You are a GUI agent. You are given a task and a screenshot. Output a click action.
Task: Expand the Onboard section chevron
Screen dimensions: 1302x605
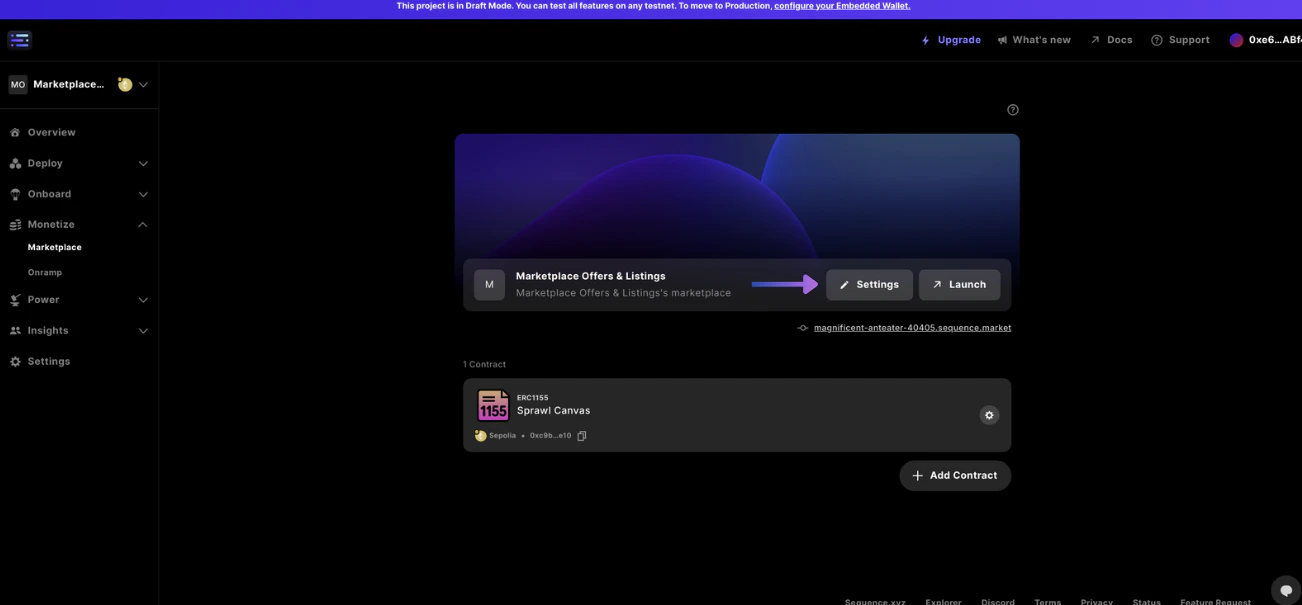pyautogui.click(x=143, y=194)
